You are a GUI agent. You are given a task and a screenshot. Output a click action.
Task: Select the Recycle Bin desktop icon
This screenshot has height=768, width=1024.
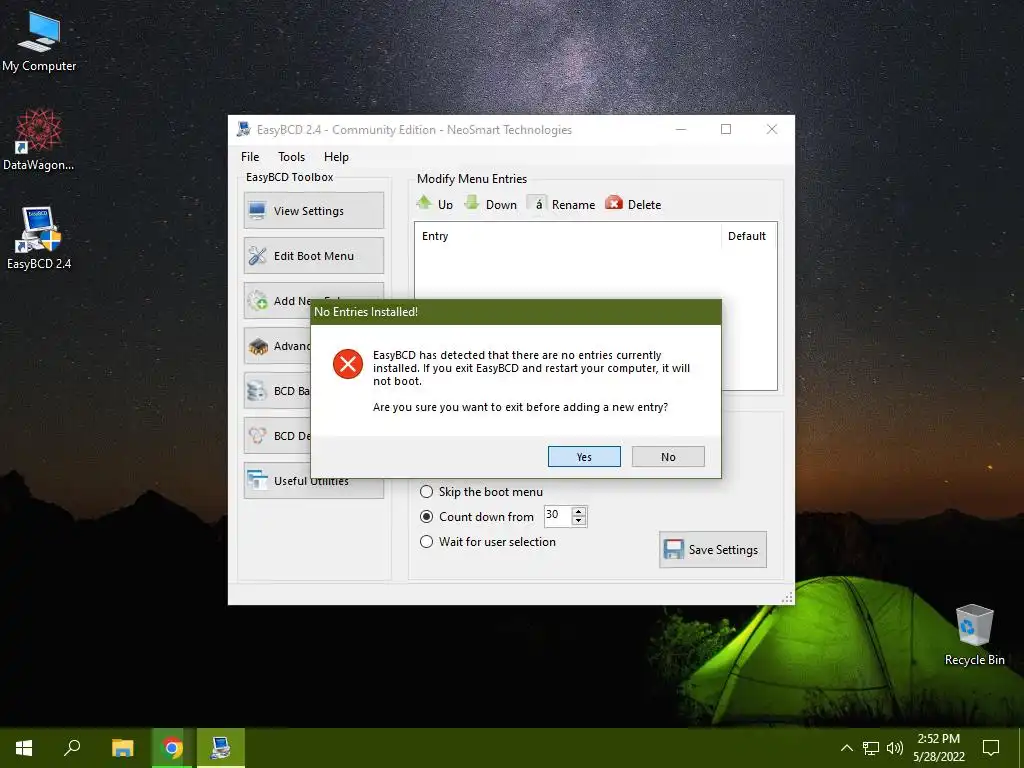pyautogui.click(x=974, y=635)
